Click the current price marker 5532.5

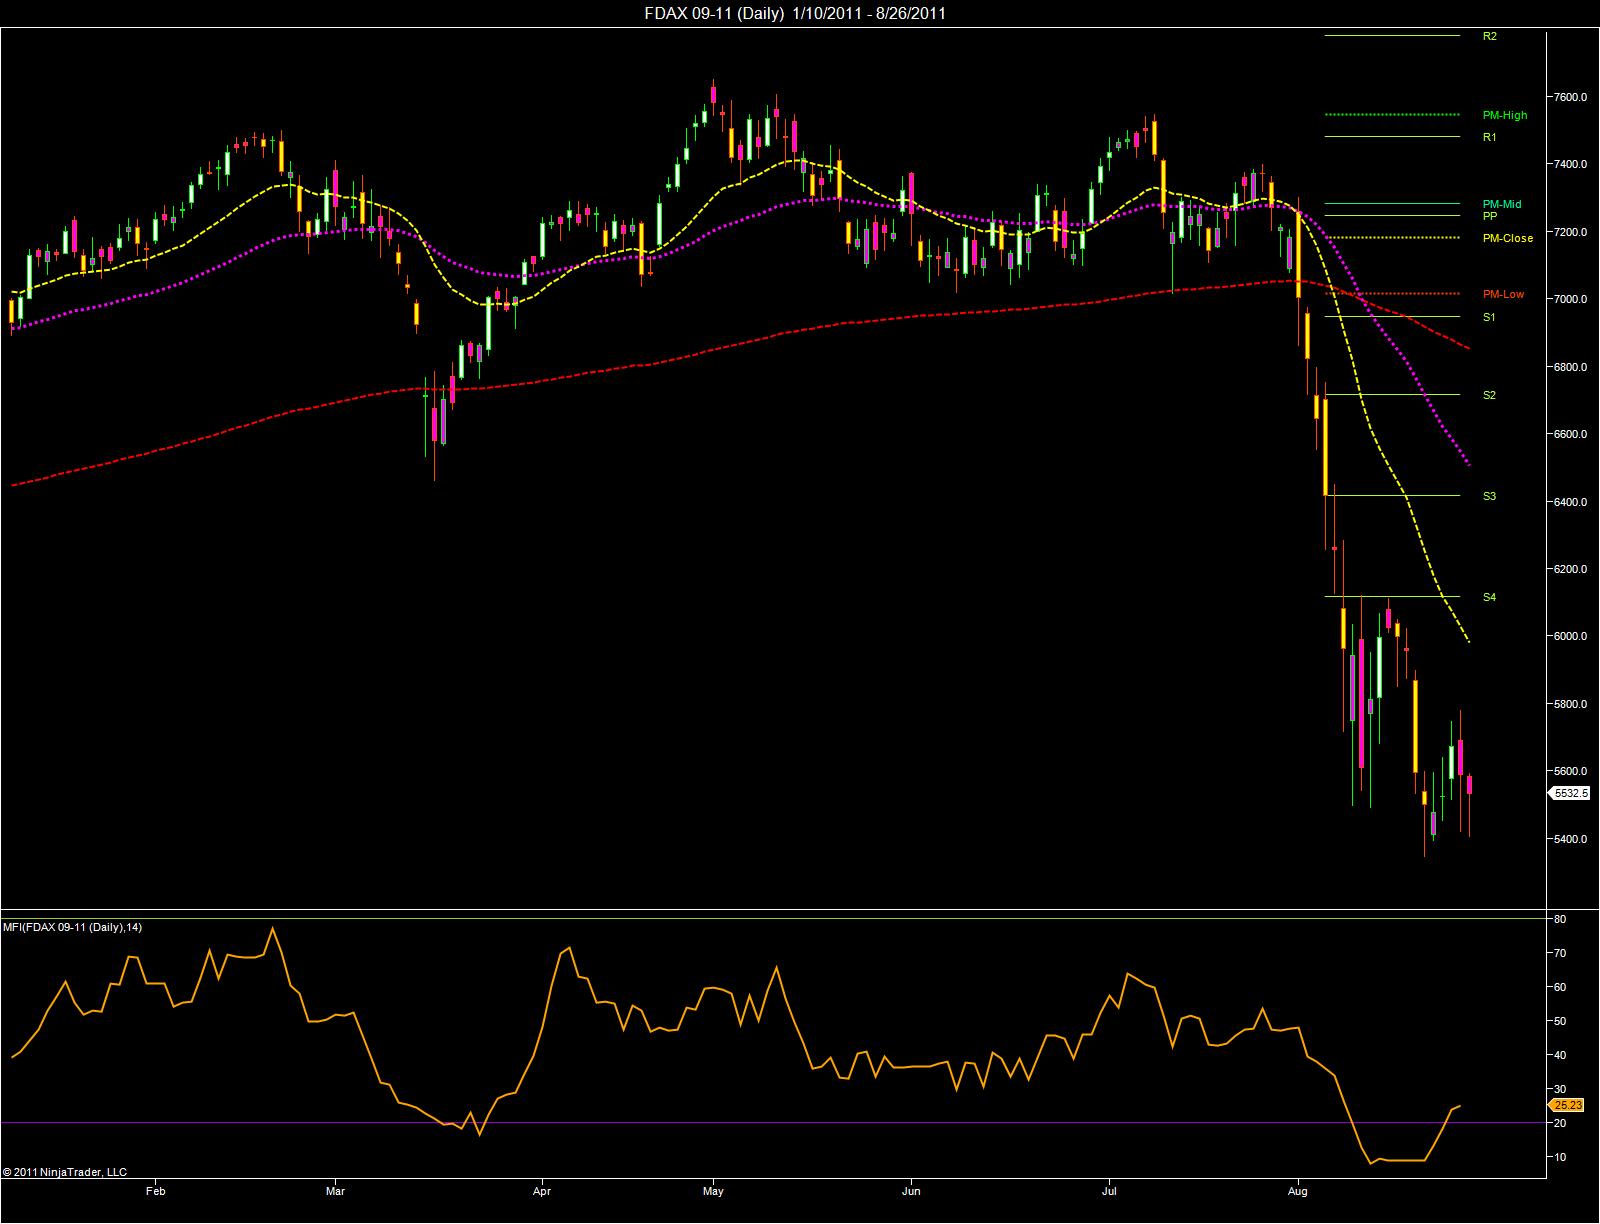point(1570,793)
